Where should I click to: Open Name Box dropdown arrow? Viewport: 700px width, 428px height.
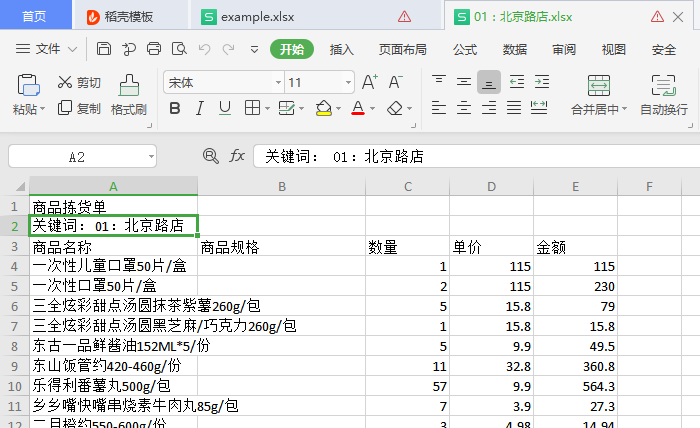click(151, 157)
